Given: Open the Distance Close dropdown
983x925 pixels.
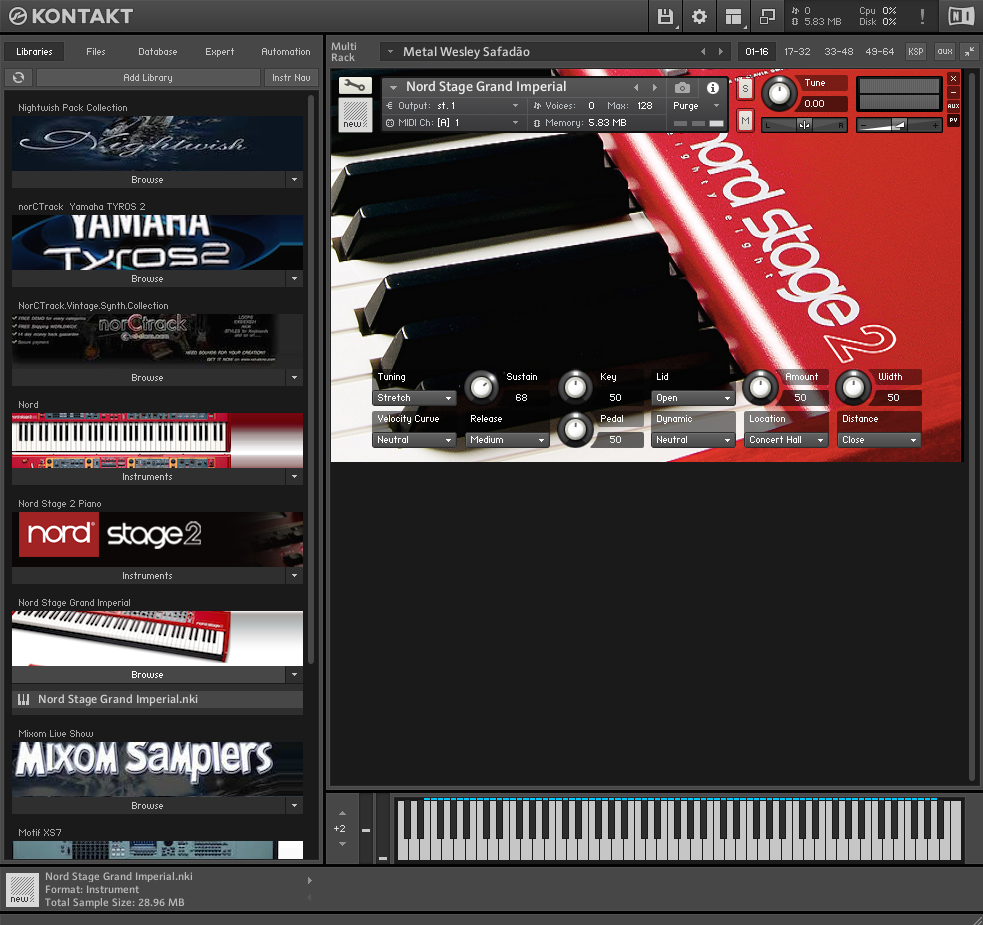Looking at the screenshot, I should point(879,440).
